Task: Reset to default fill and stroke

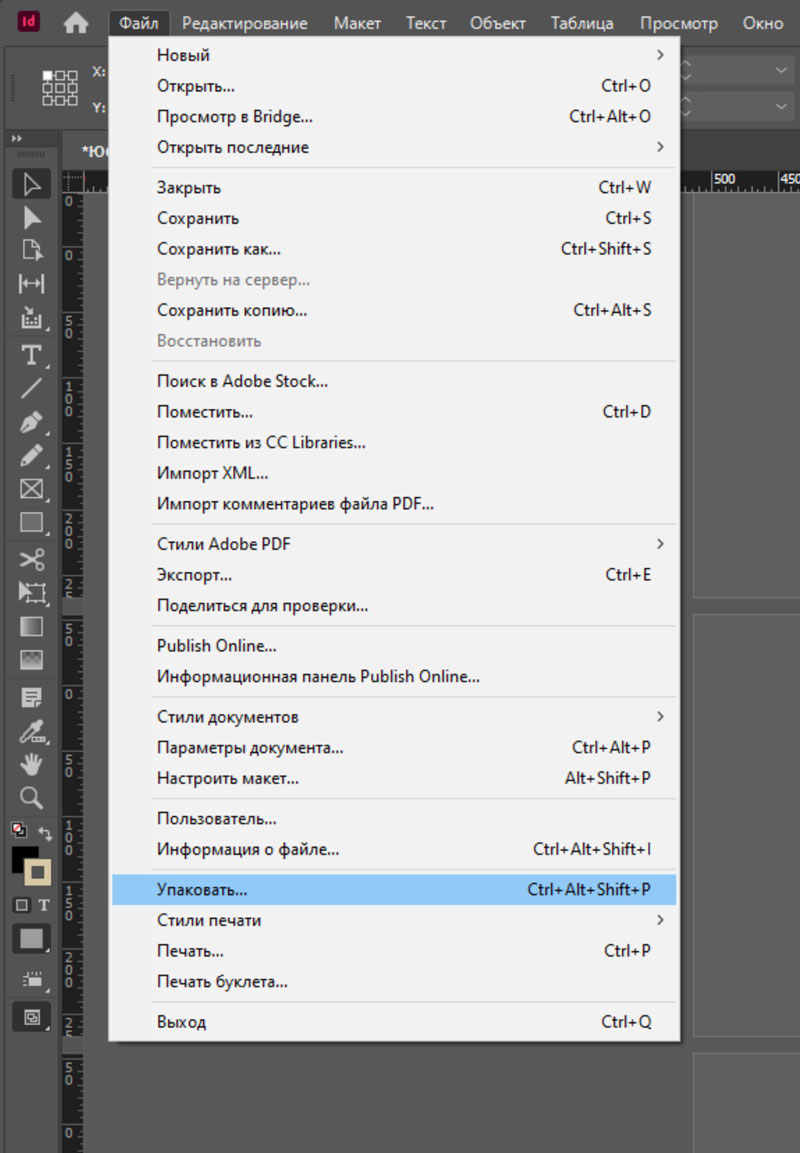Action: pyautogui.click(x=18, y=829)
